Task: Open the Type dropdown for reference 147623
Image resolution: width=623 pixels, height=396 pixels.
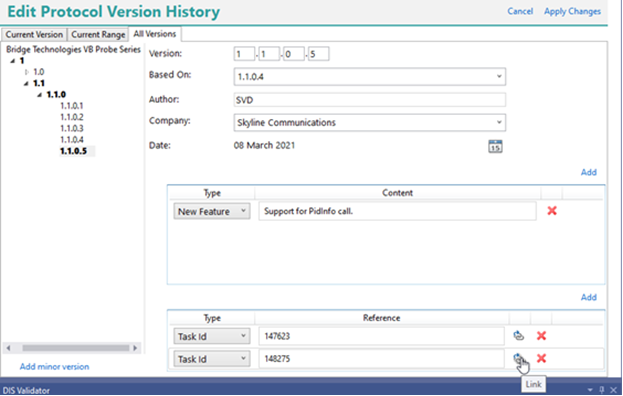Action: pyautogui.click(x=212, y=336)
